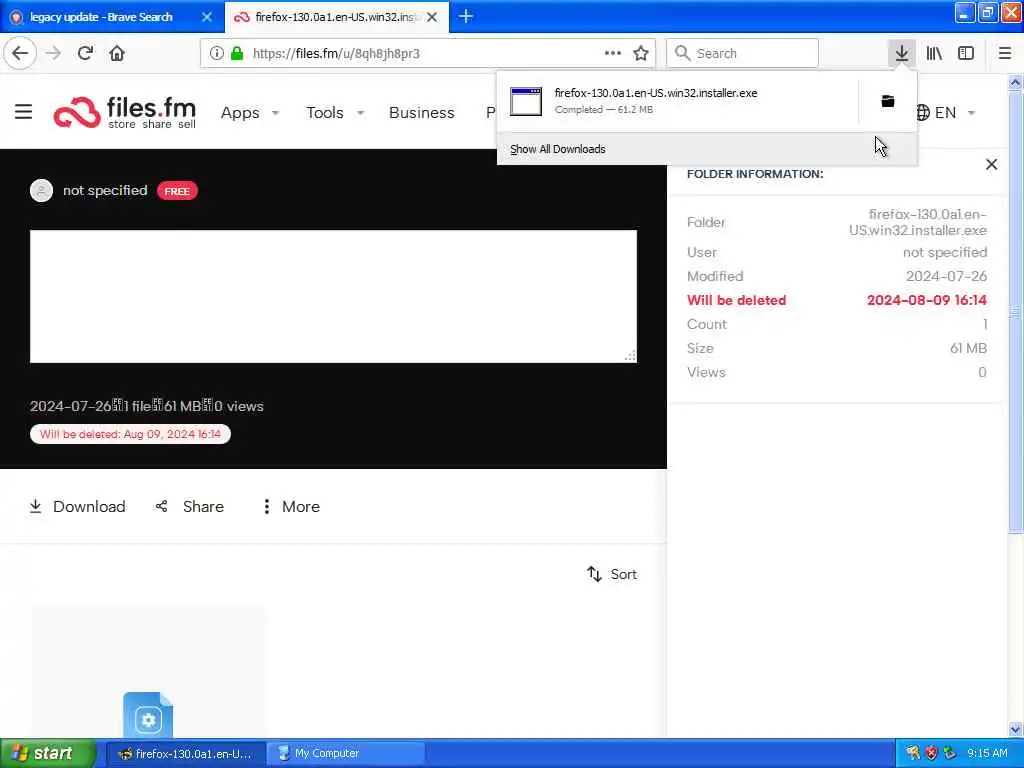Open containing folder for downloaded installer
Screen dimensions: 1024x768
(x=888, y=101)
